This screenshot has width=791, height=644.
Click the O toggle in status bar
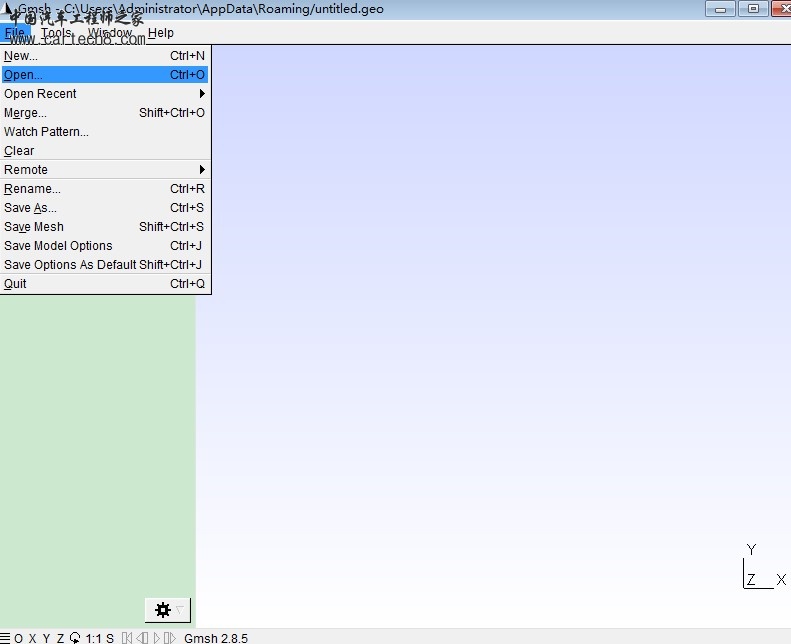click(x=18, y=638)
